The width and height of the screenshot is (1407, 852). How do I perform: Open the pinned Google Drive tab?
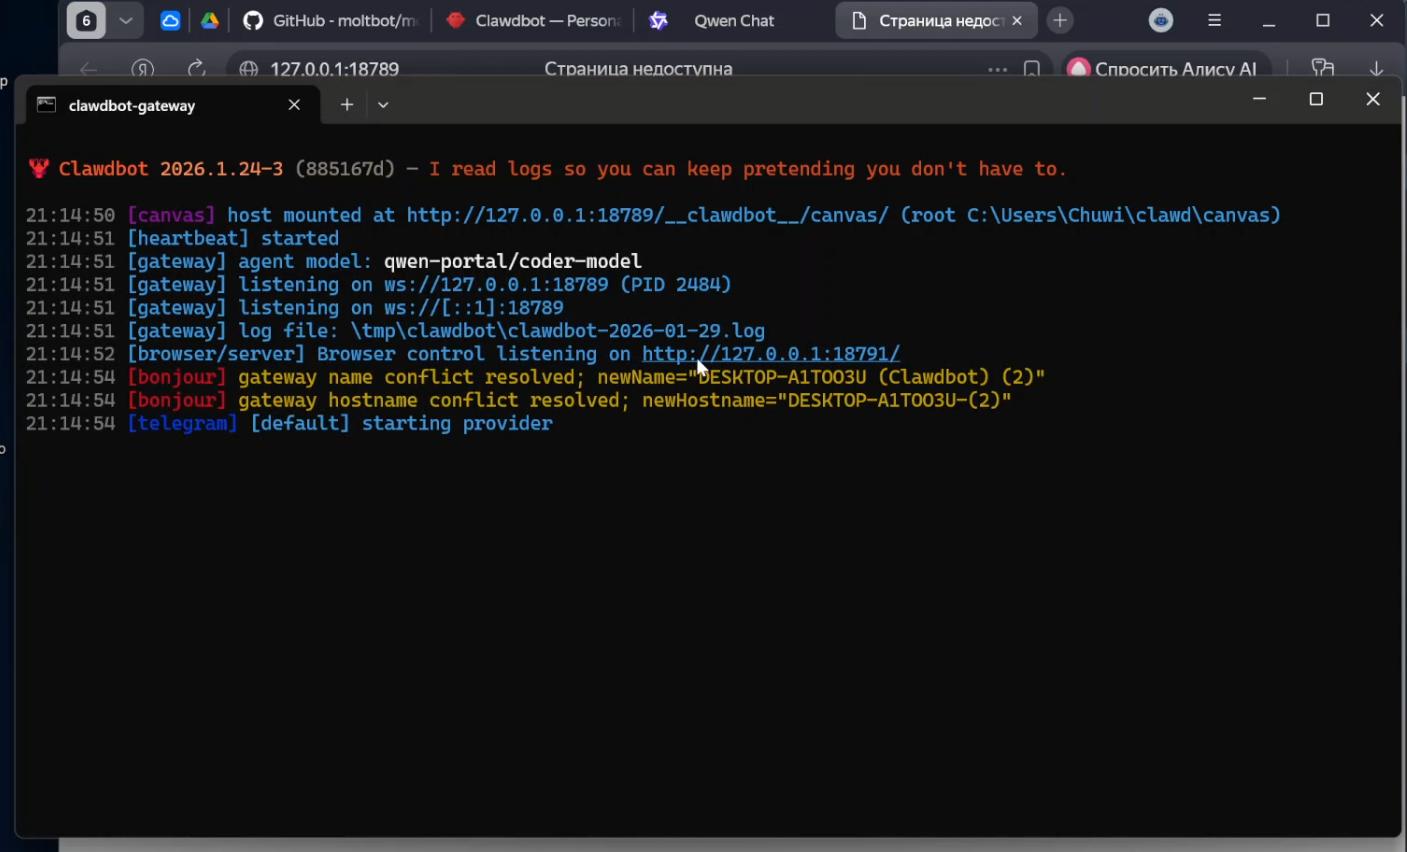210,21
